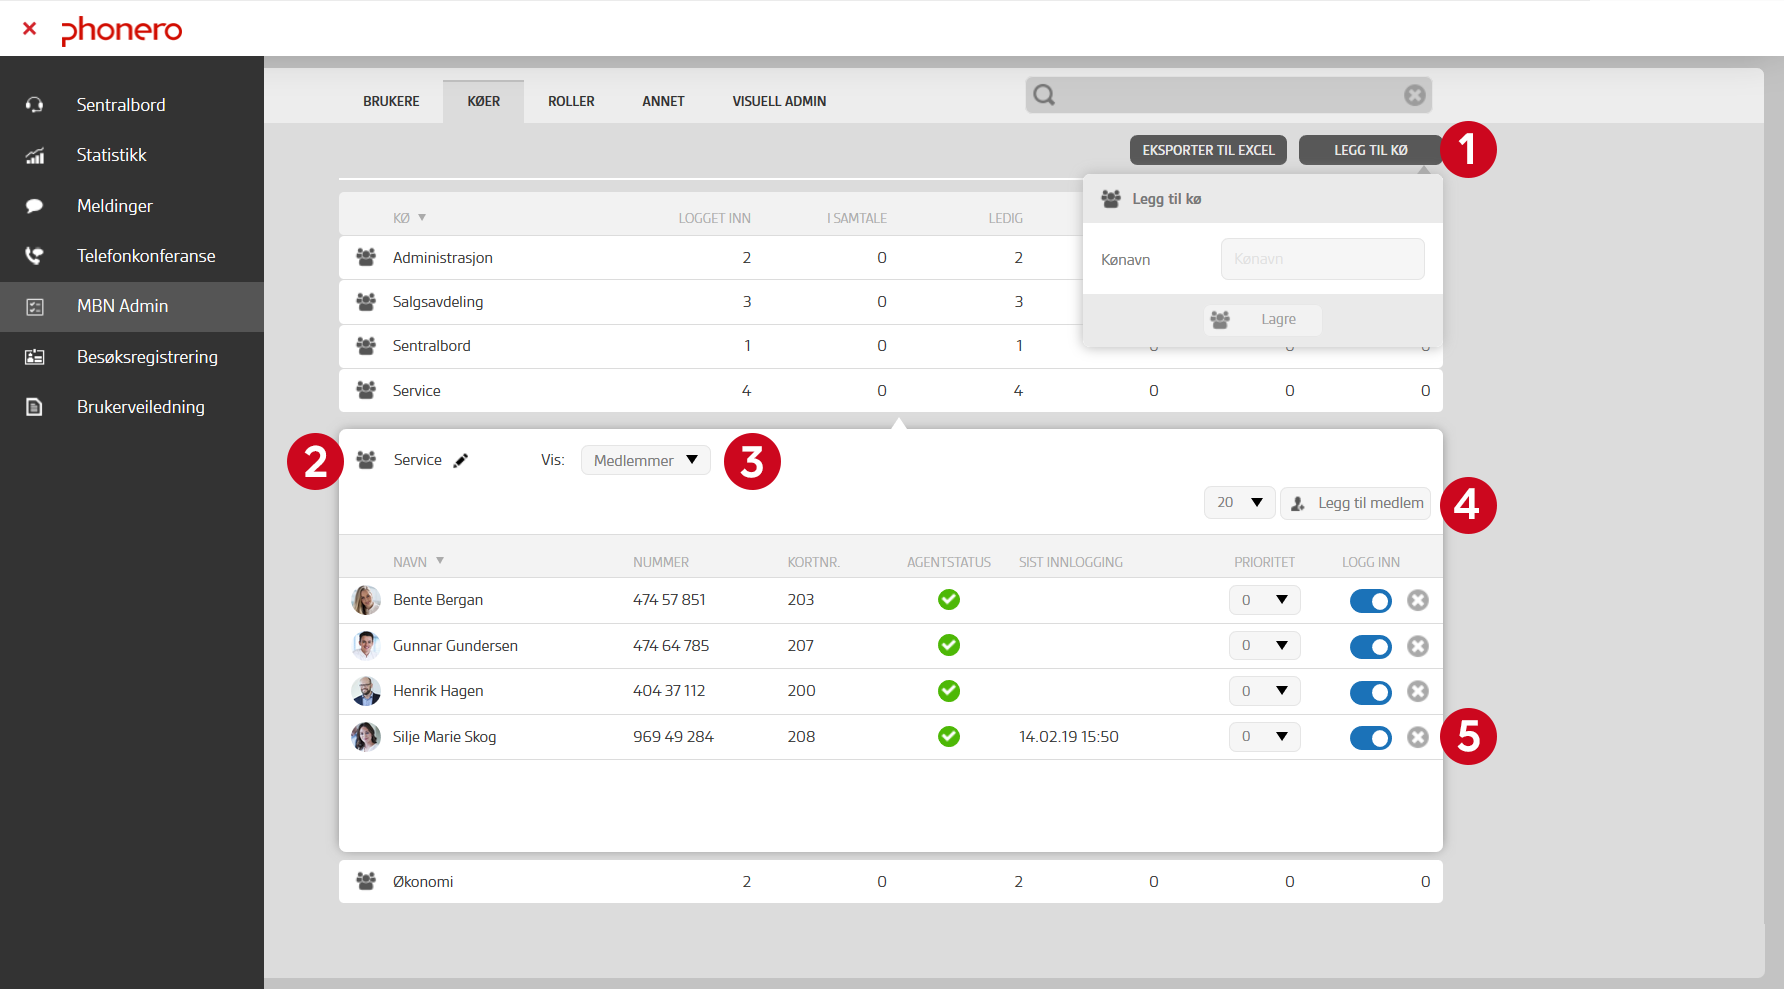The image size is (1784, 989).
Task: Click the group icon beside Administrasjon
Action: pyautogui.click(x=366, y=257)
